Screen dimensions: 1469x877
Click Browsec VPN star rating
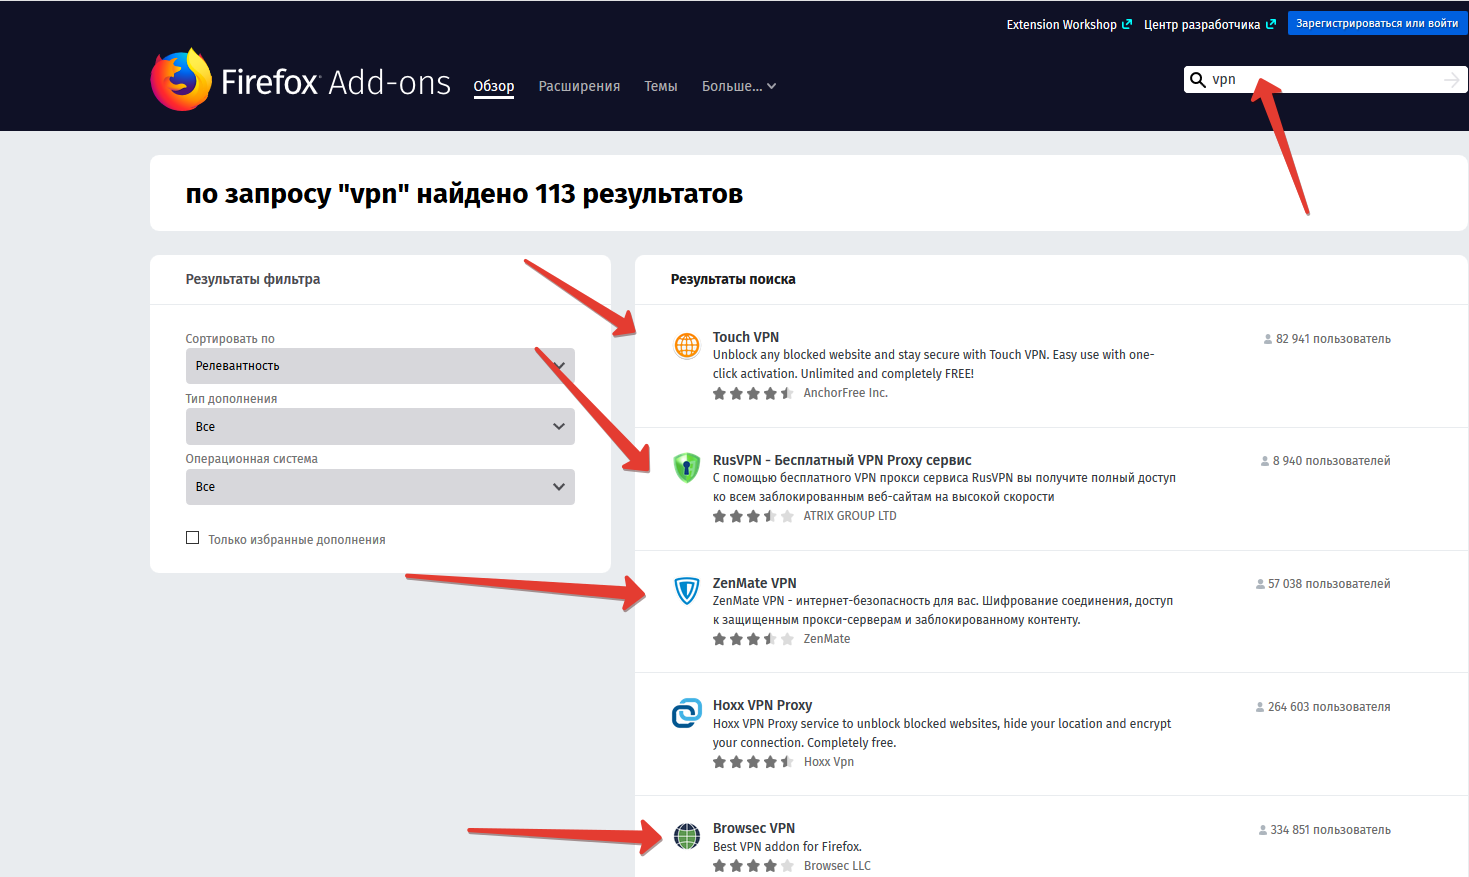coord(753,866)
